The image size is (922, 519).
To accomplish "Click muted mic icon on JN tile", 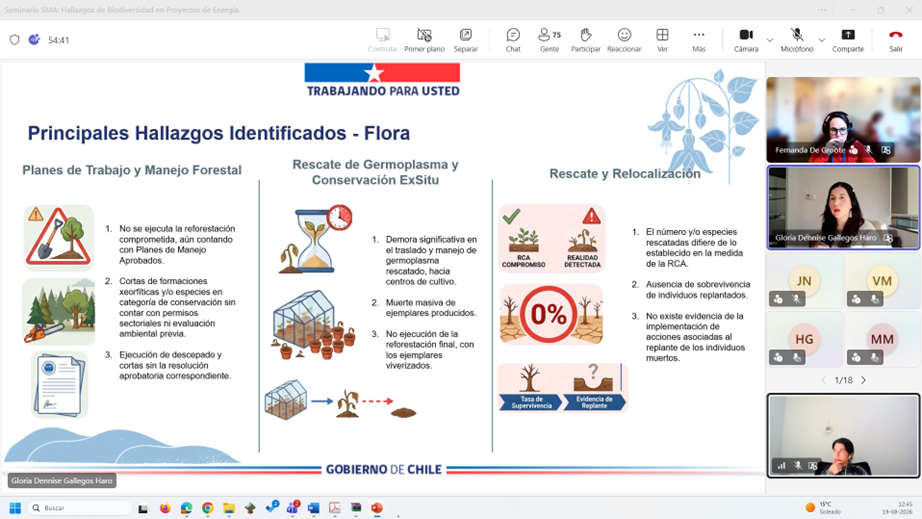I will pos(796,299).
